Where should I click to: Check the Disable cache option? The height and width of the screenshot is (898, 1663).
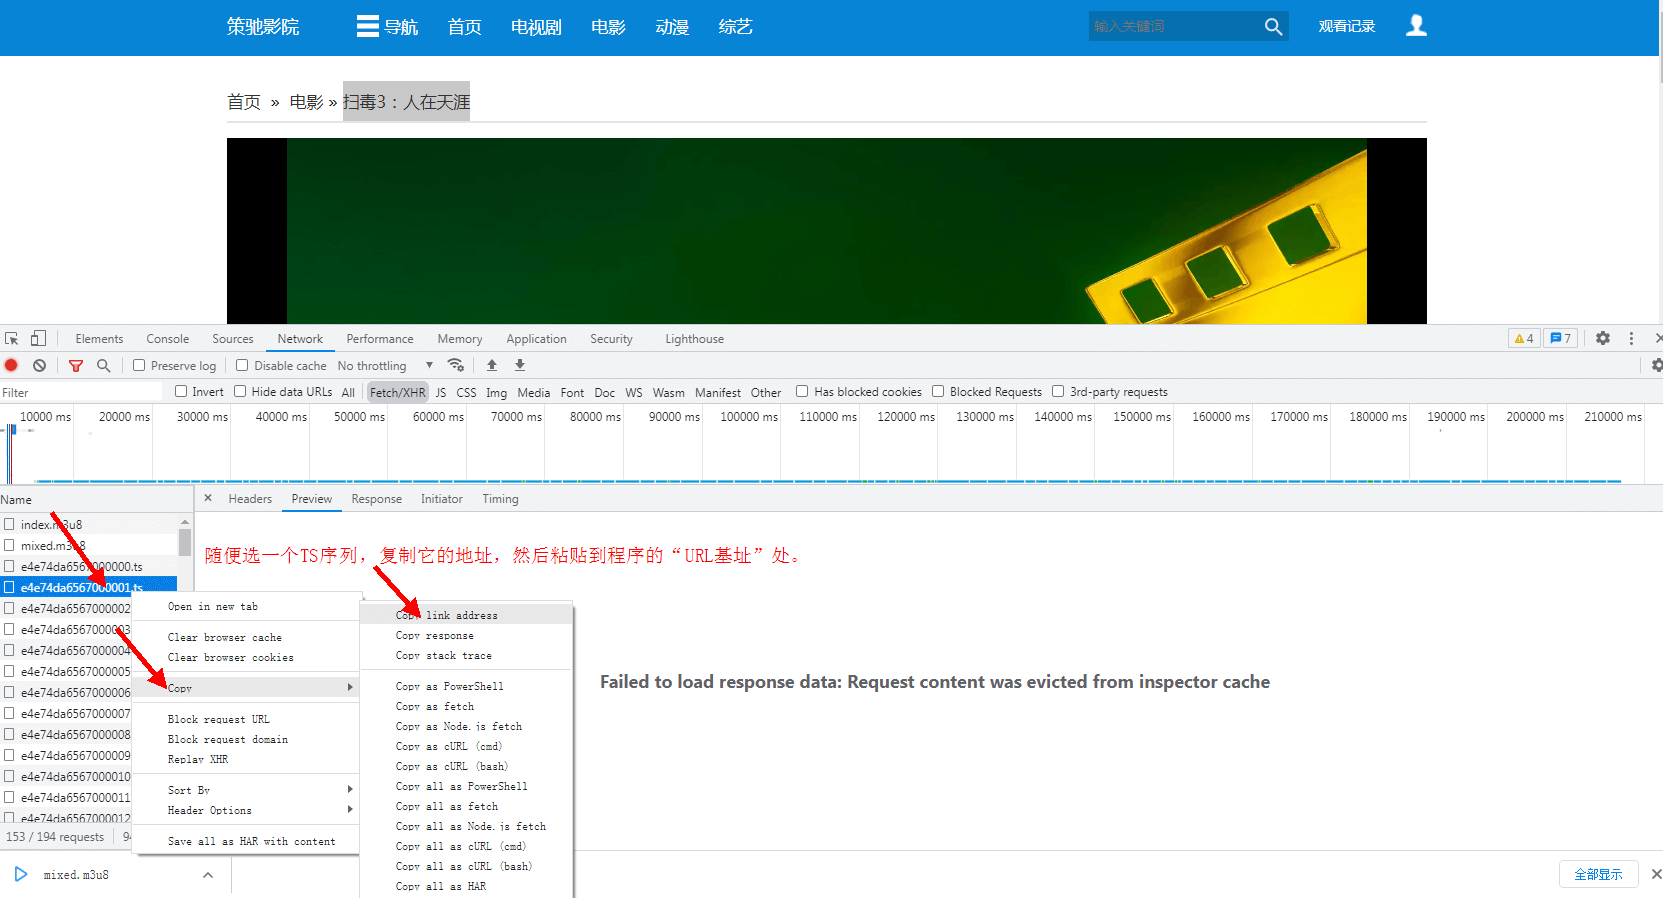(242, 366)
